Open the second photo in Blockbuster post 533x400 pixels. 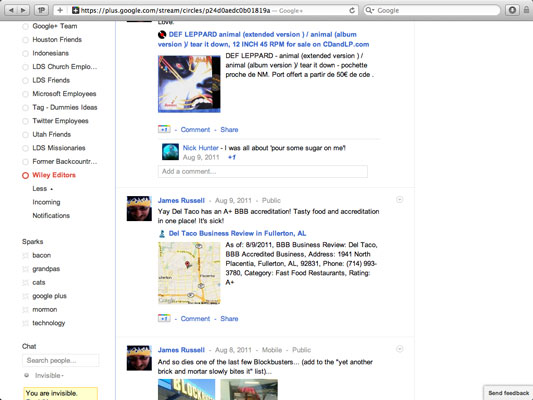coord(249,389)
